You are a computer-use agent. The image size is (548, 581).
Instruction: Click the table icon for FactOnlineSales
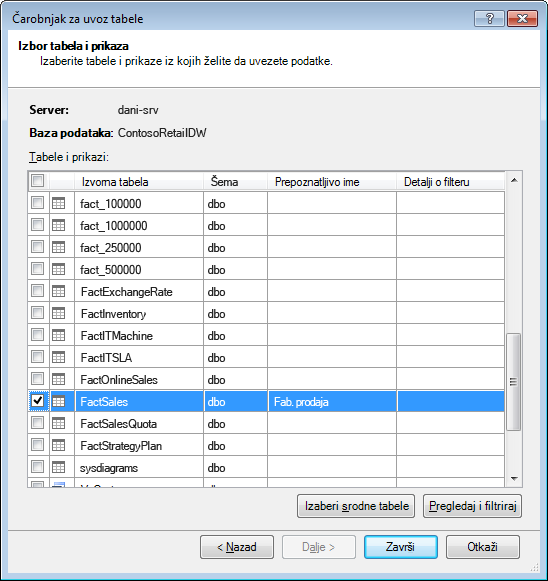[59, 379]
